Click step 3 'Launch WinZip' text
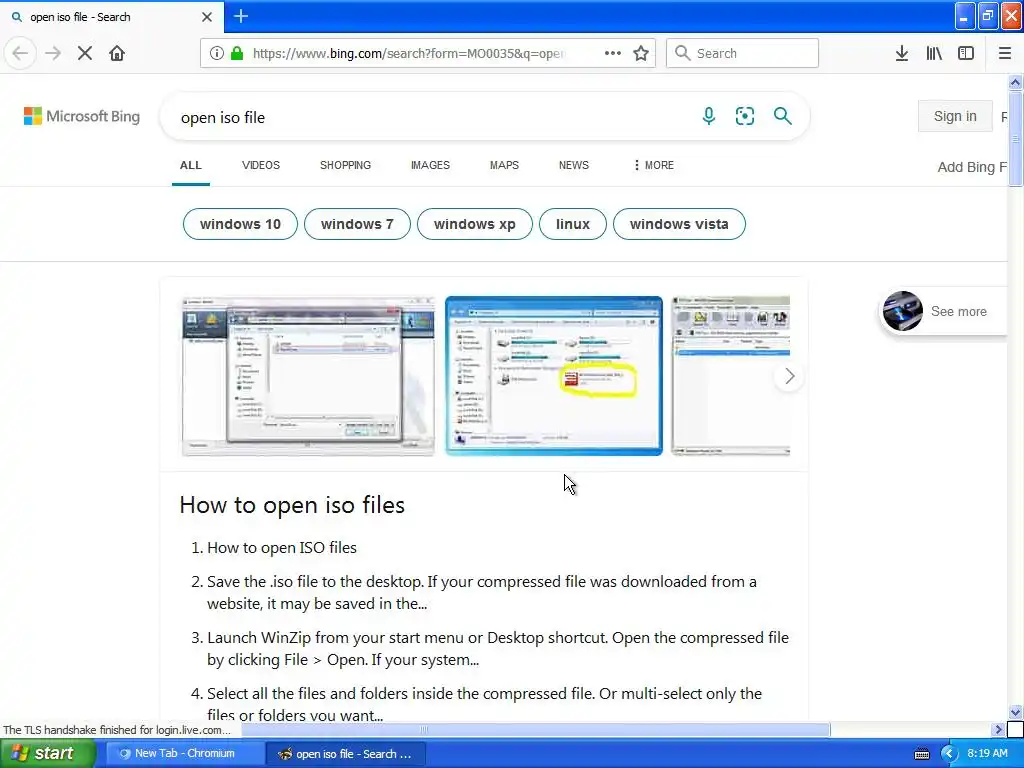1024x768 pixels. click(x=498, y=648)
